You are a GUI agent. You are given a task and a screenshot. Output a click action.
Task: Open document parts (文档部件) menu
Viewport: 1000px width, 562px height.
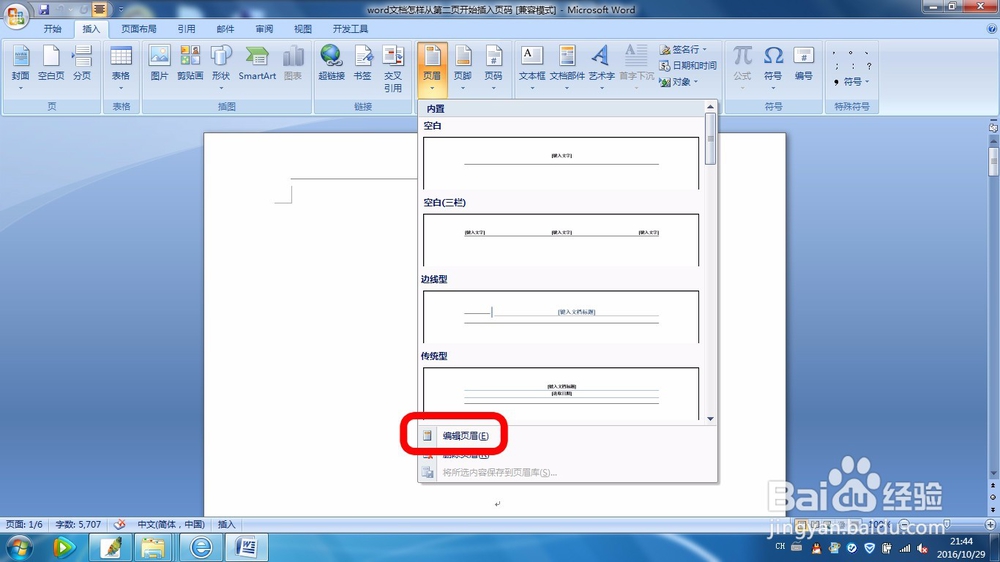tap(567, 68)
